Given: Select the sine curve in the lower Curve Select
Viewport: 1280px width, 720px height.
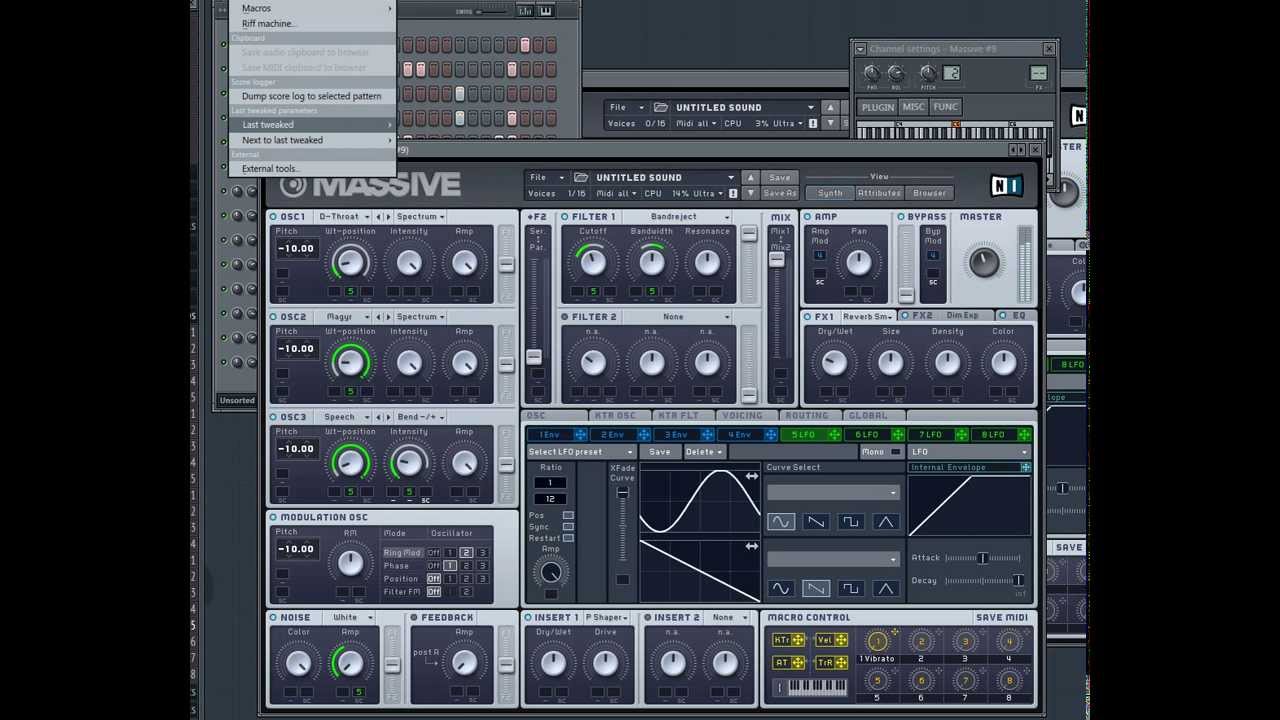Looking at the screenshot, I should (x=781, y=589).
